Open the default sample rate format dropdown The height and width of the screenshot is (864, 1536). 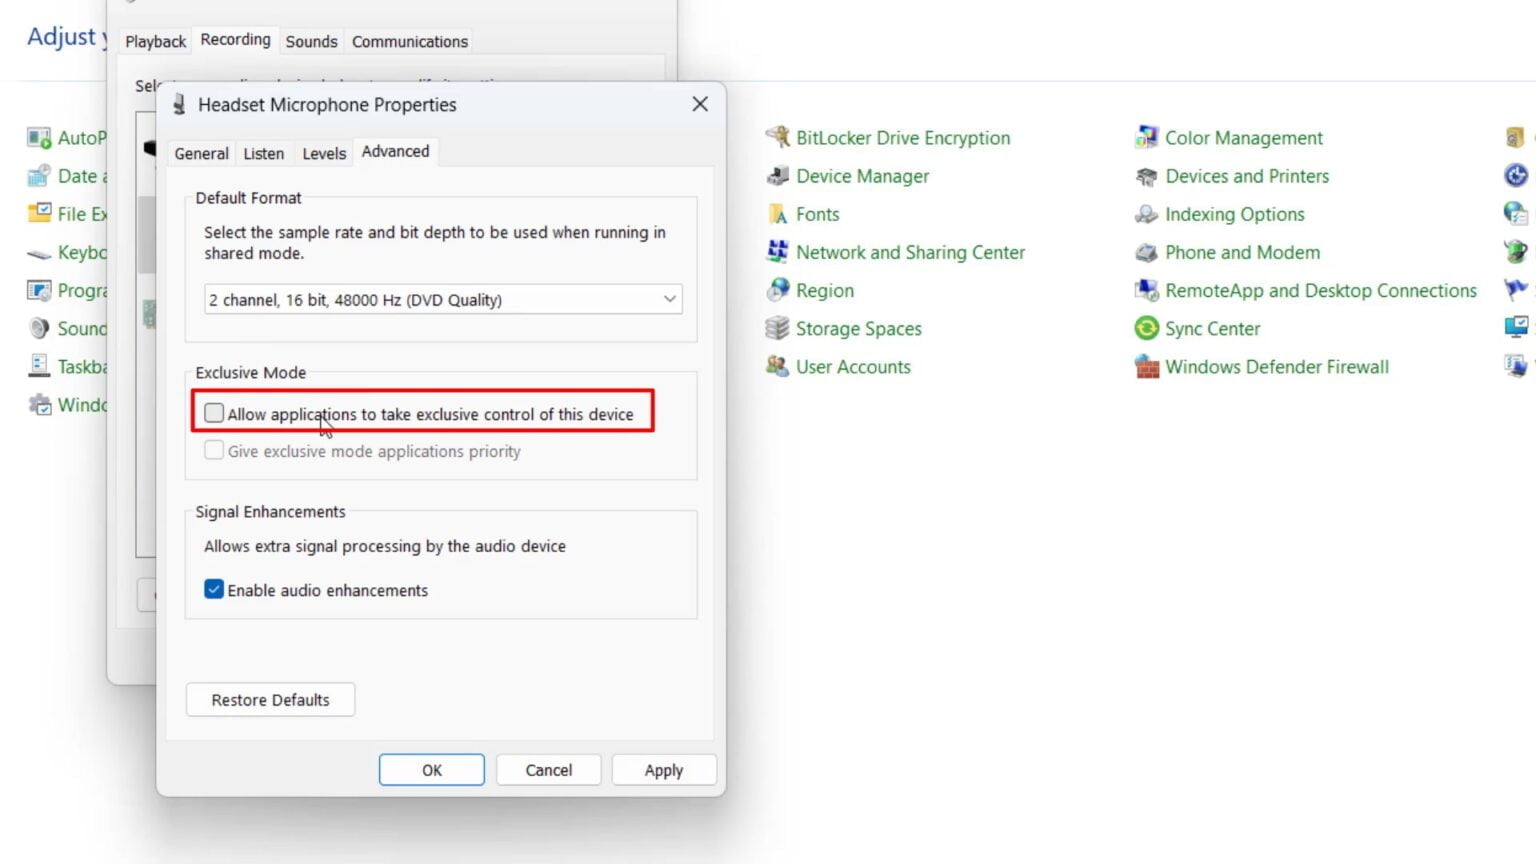coord(669,299)
